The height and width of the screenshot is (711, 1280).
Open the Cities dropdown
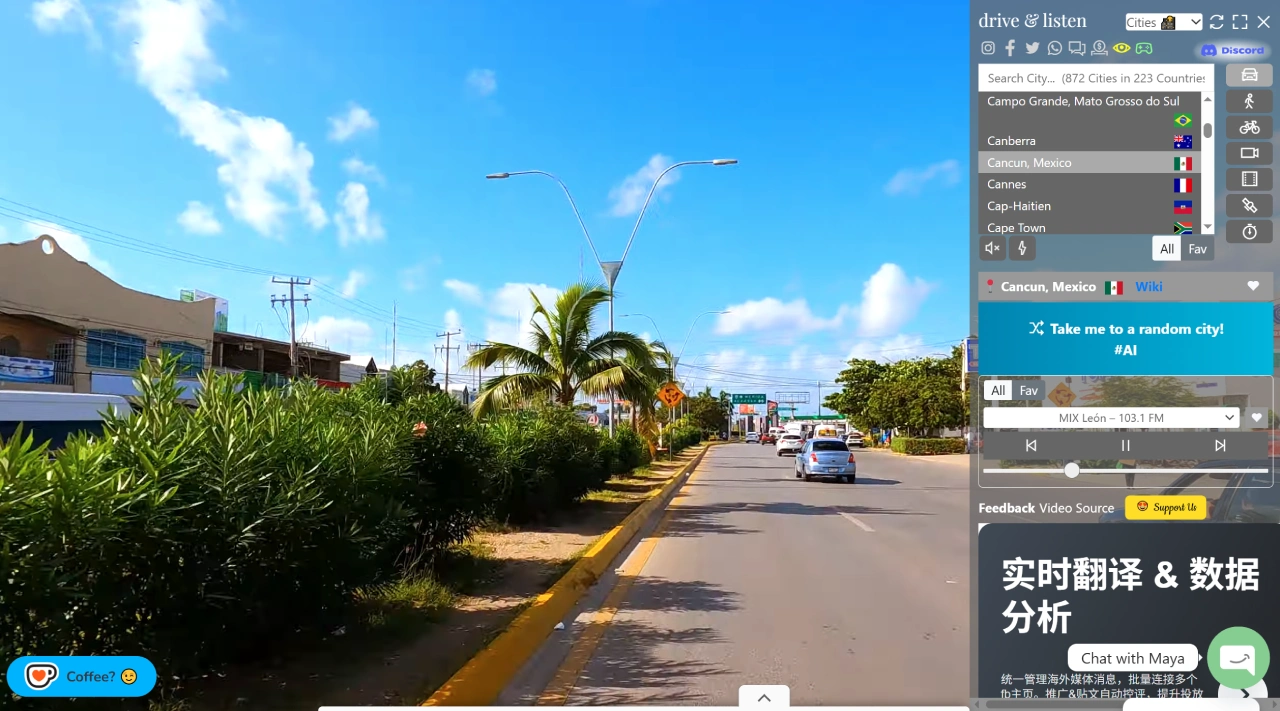point(1163,22)
